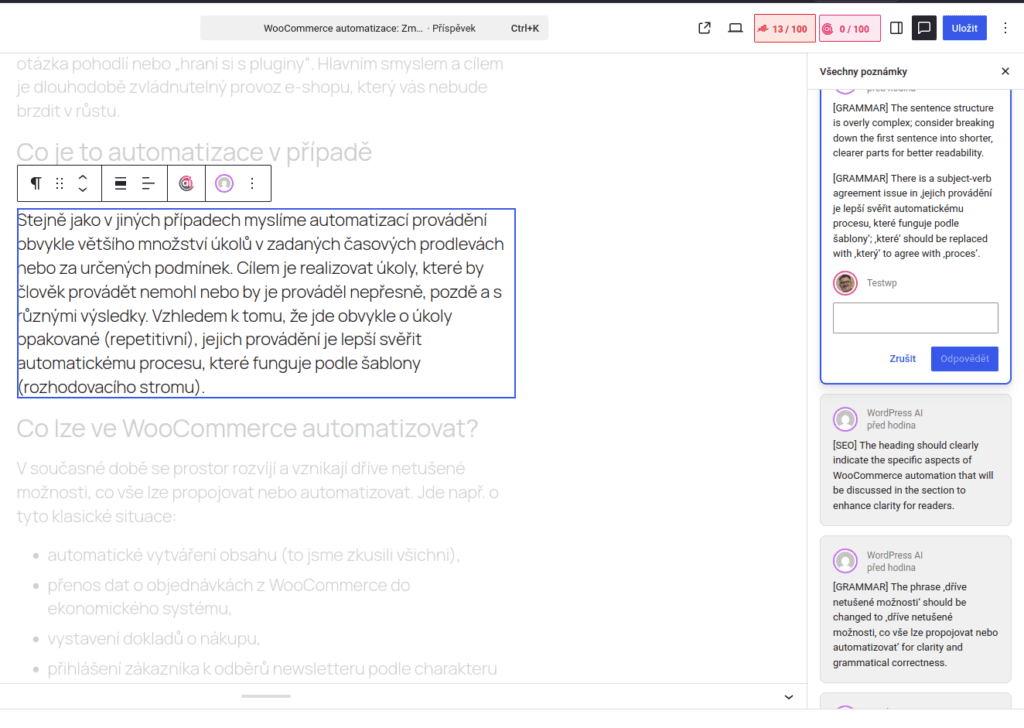Move the block down arrow

pos(83,189)
